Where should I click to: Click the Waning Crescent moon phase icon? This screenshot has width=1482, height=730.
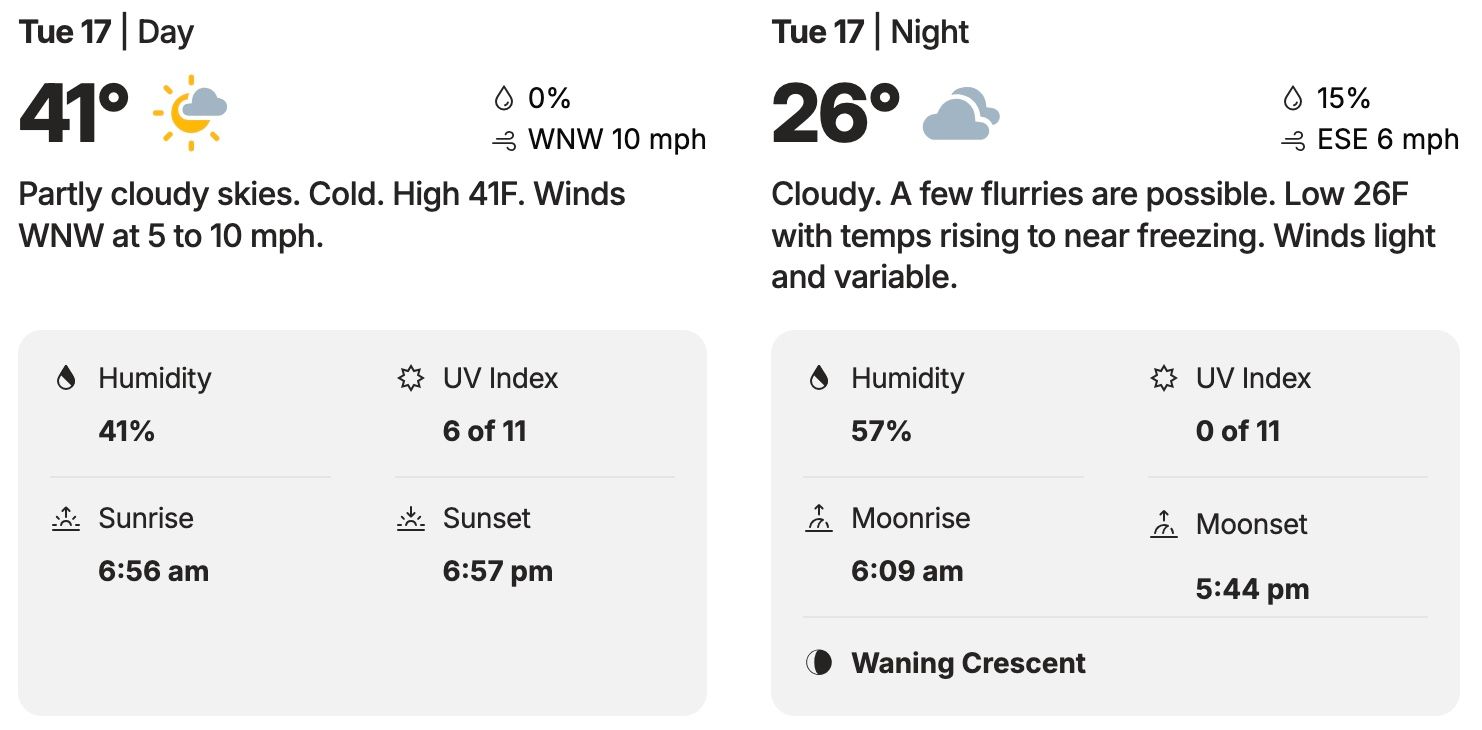pos(819,663)
